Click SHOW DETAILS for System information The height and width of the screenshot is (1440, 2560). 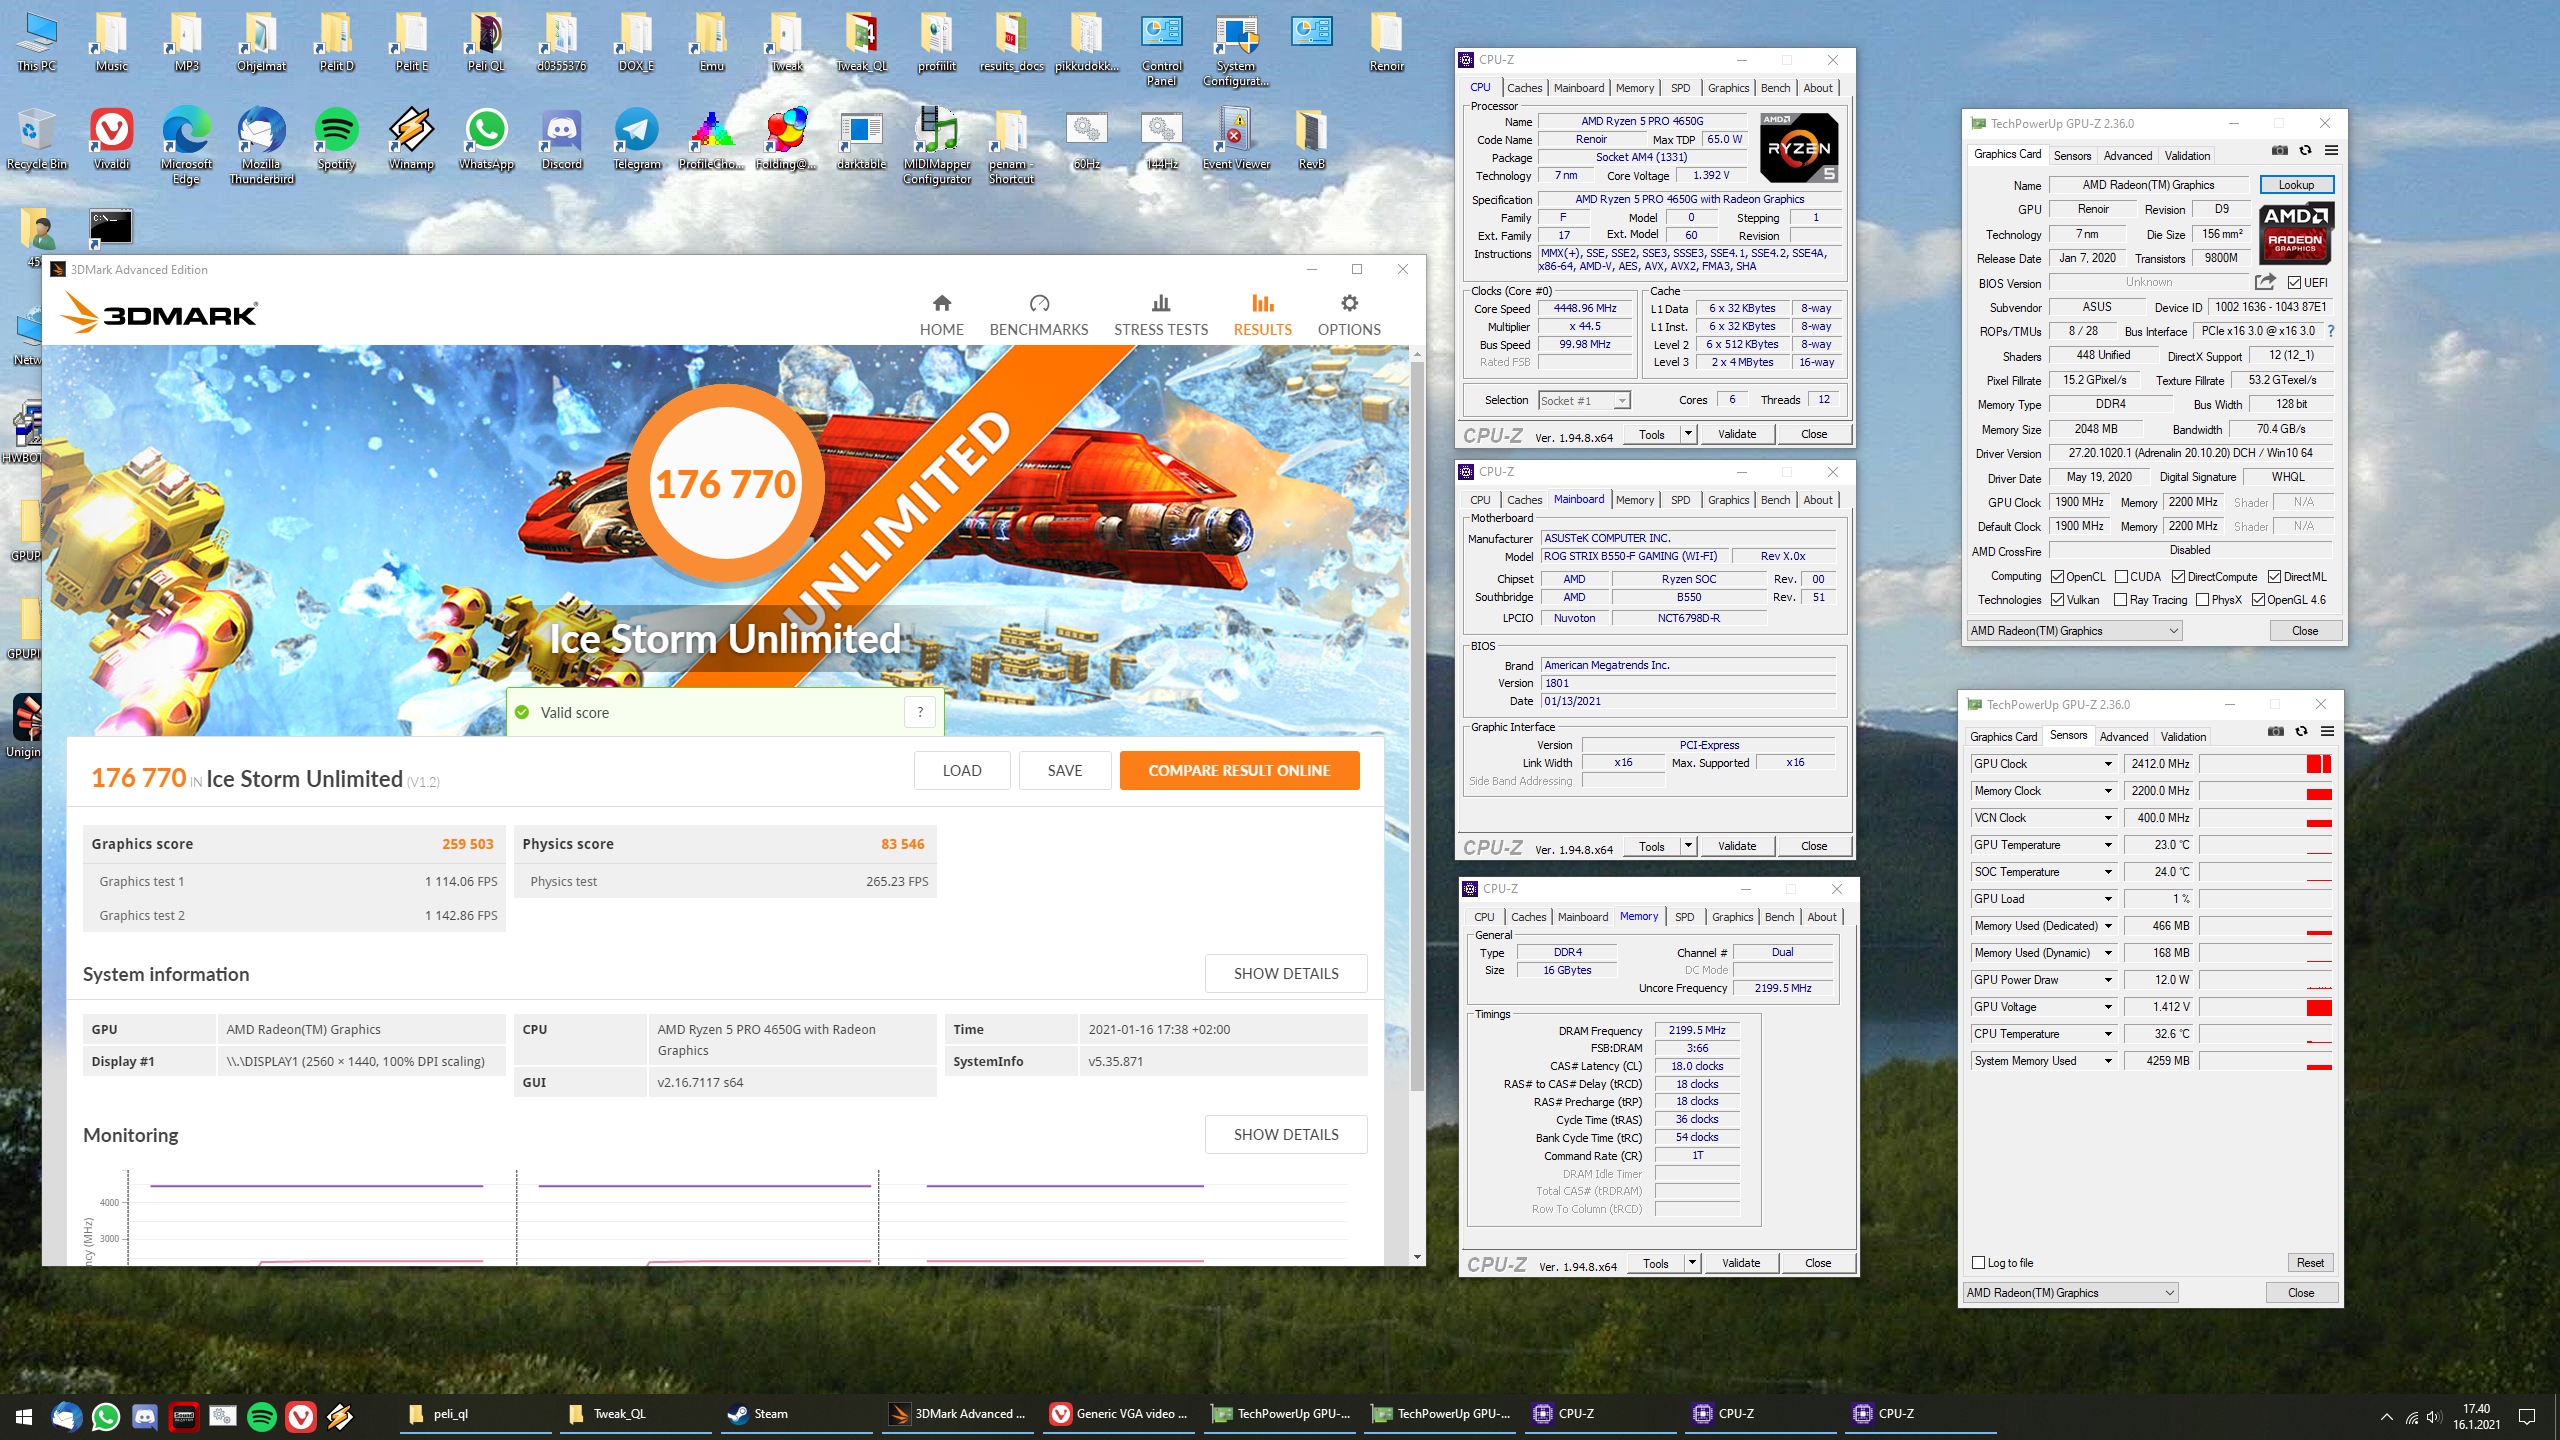click(1285, 973)
